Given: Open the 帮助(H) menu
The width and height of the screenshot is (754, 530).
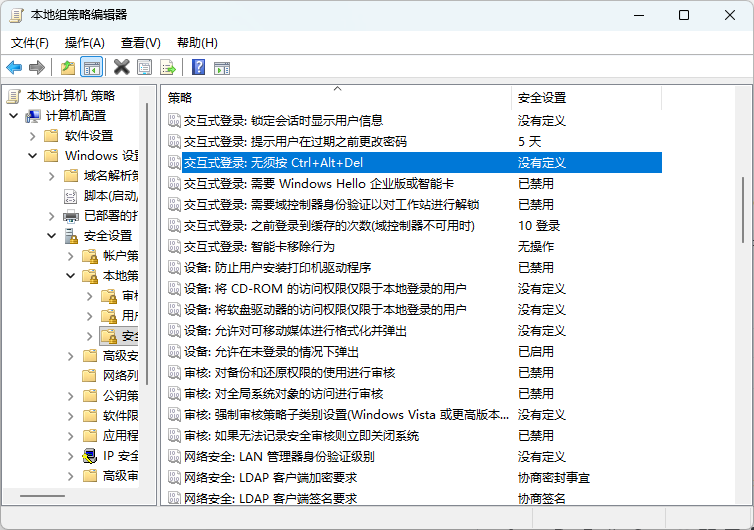Looking at the screenshot, I should (197, 43).
